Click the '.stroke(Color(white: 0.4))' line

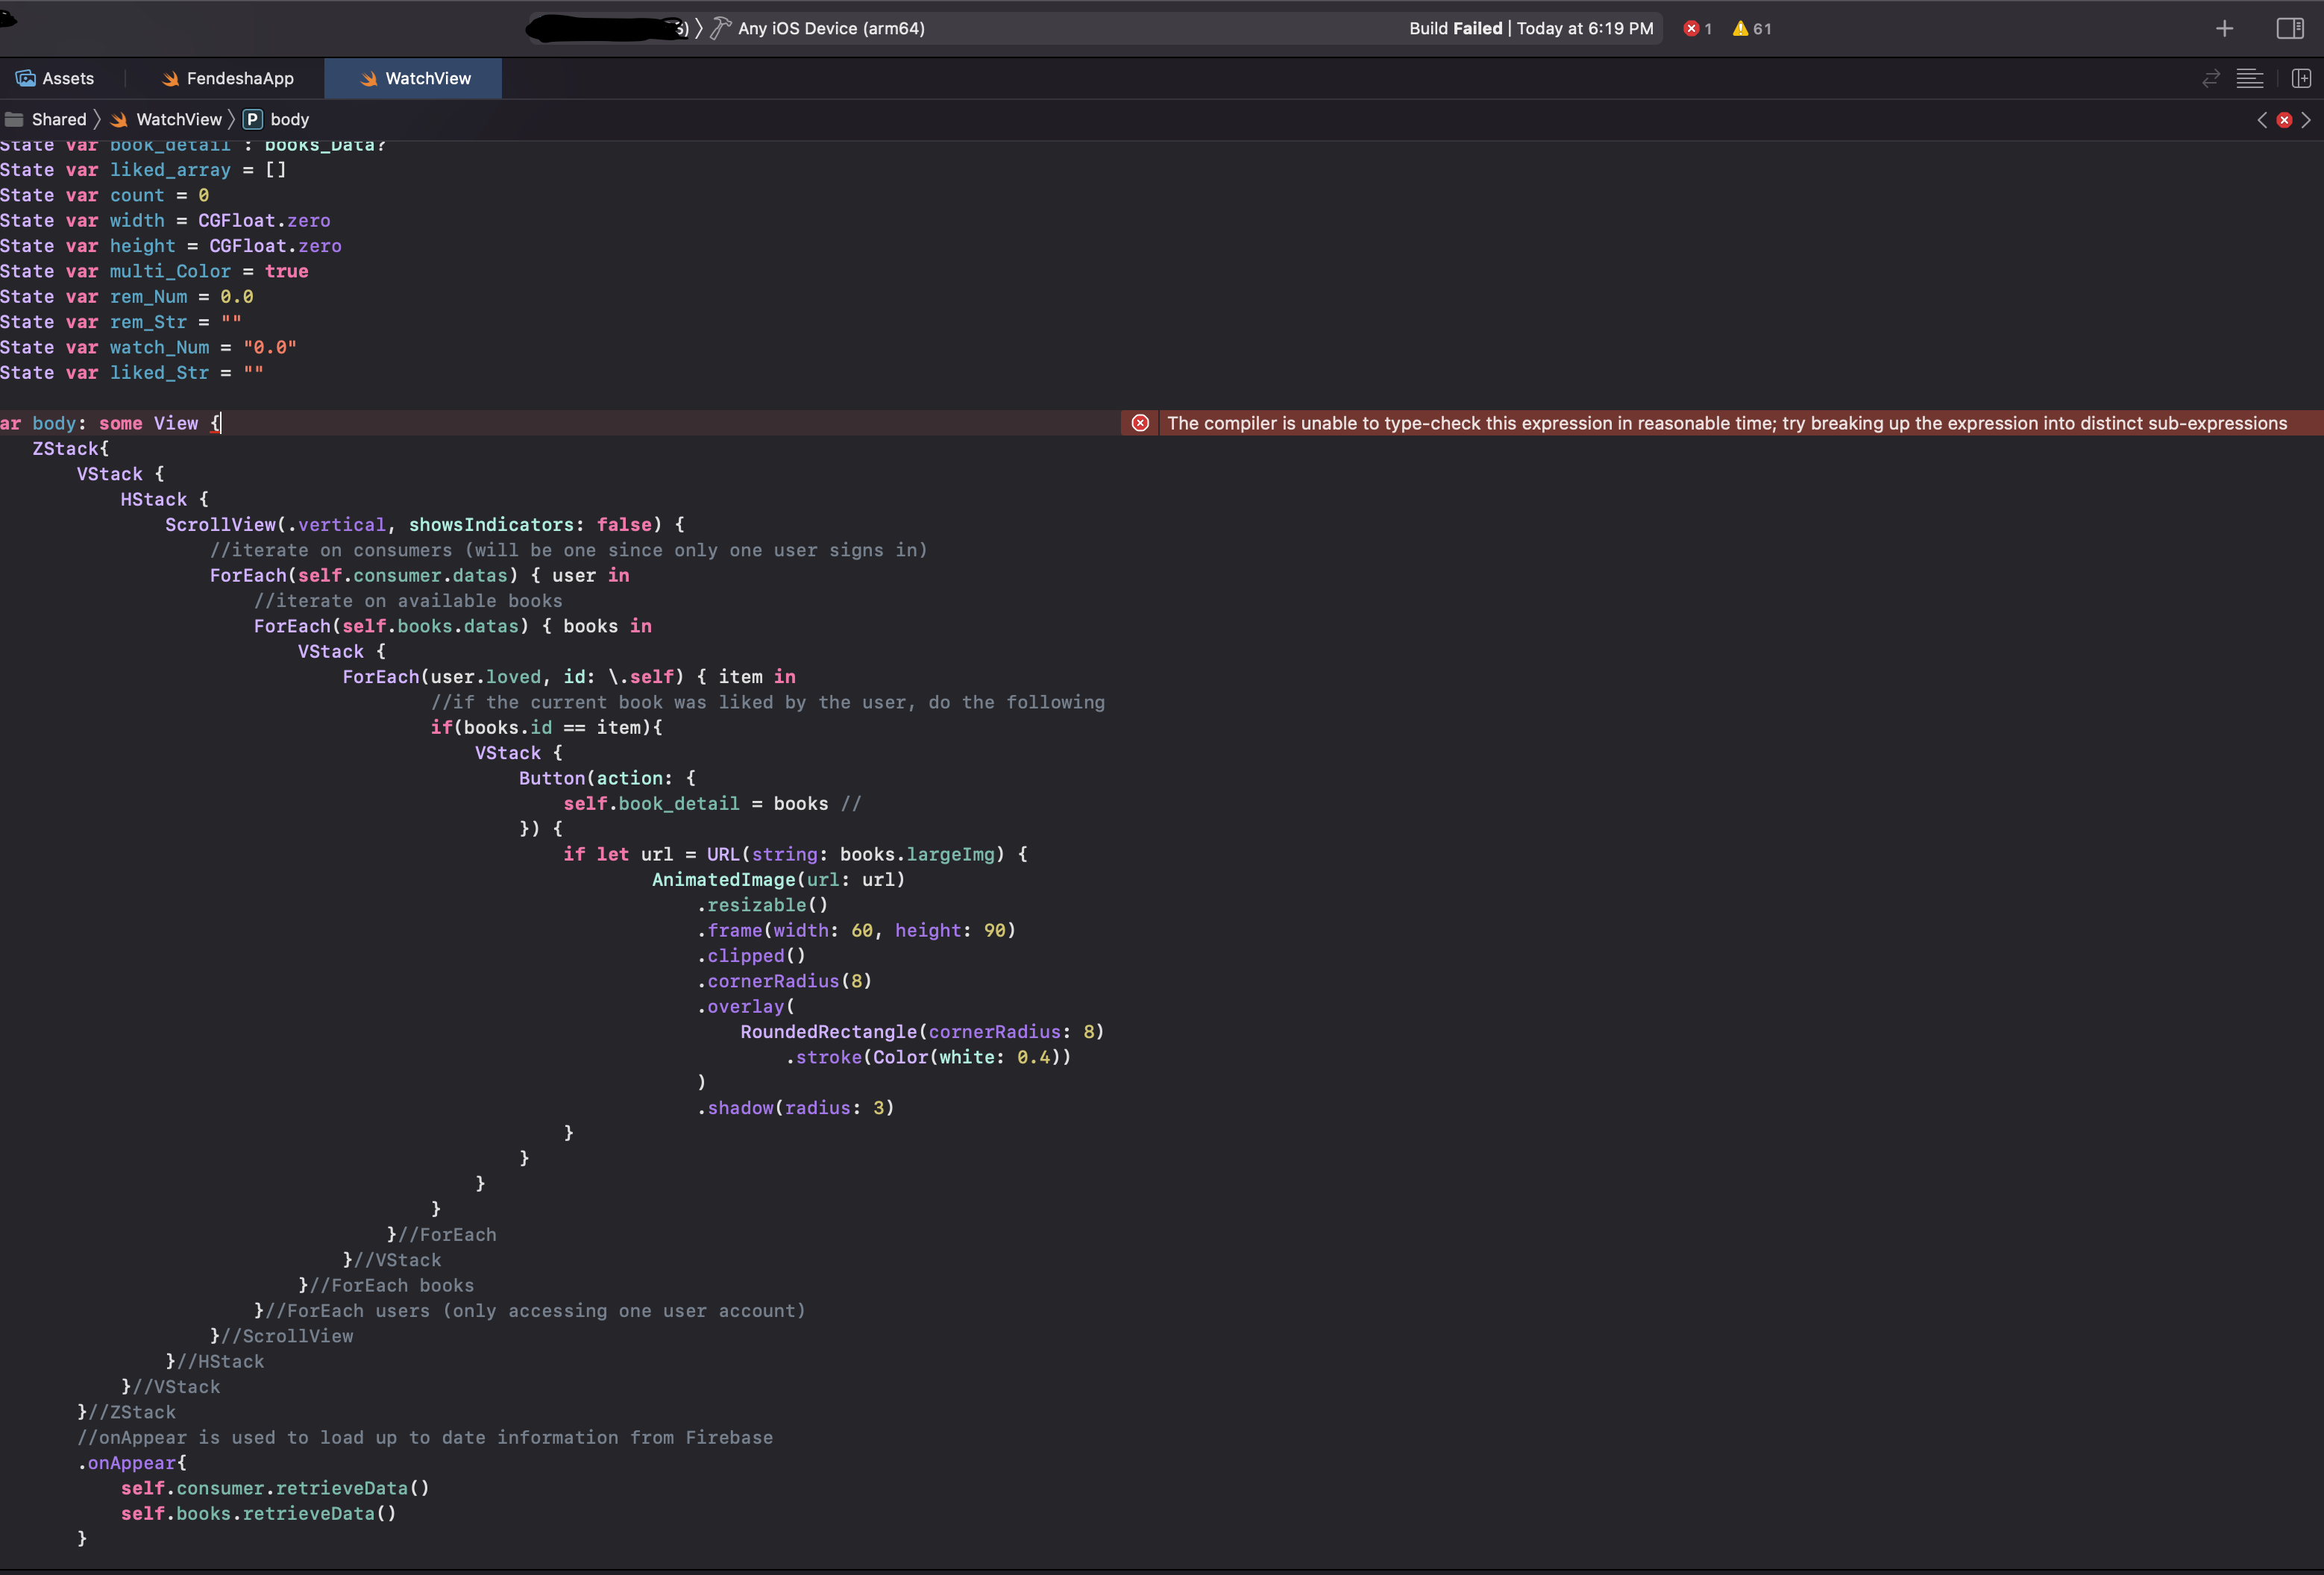coord(928,1057)
